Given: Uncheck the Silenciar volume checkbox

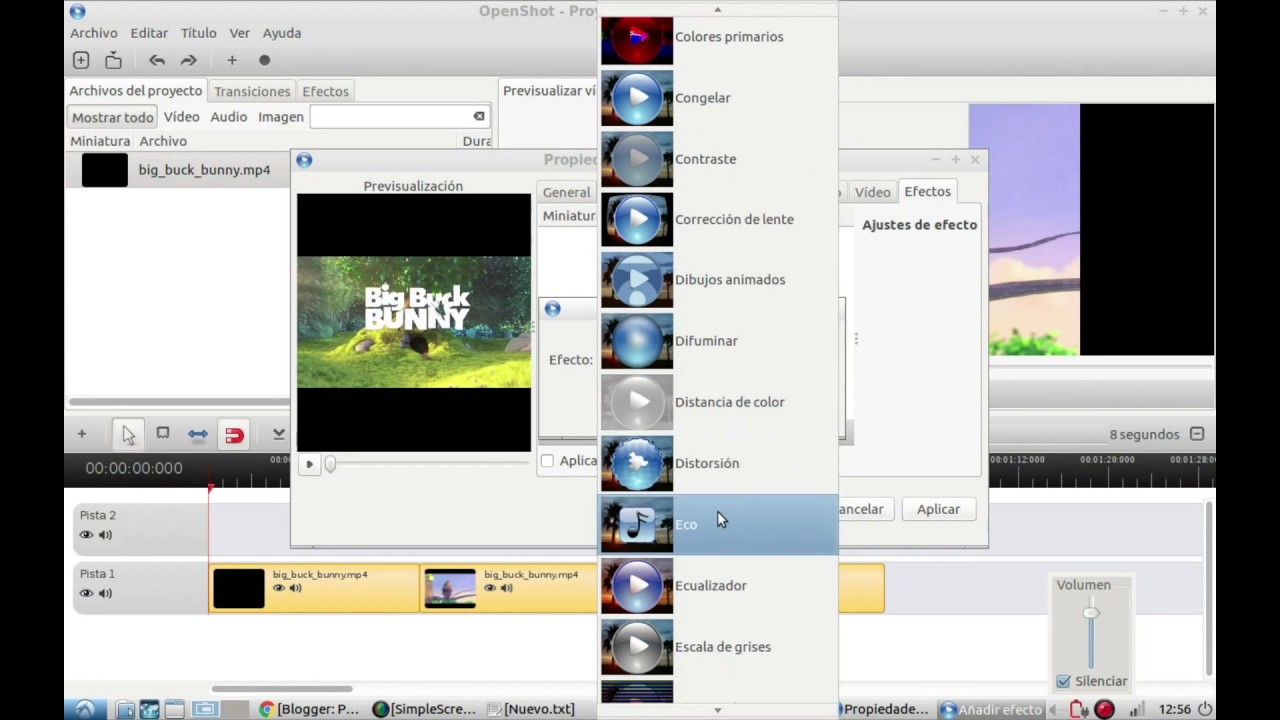Looking at the screenshot, I should [1063, 681].
